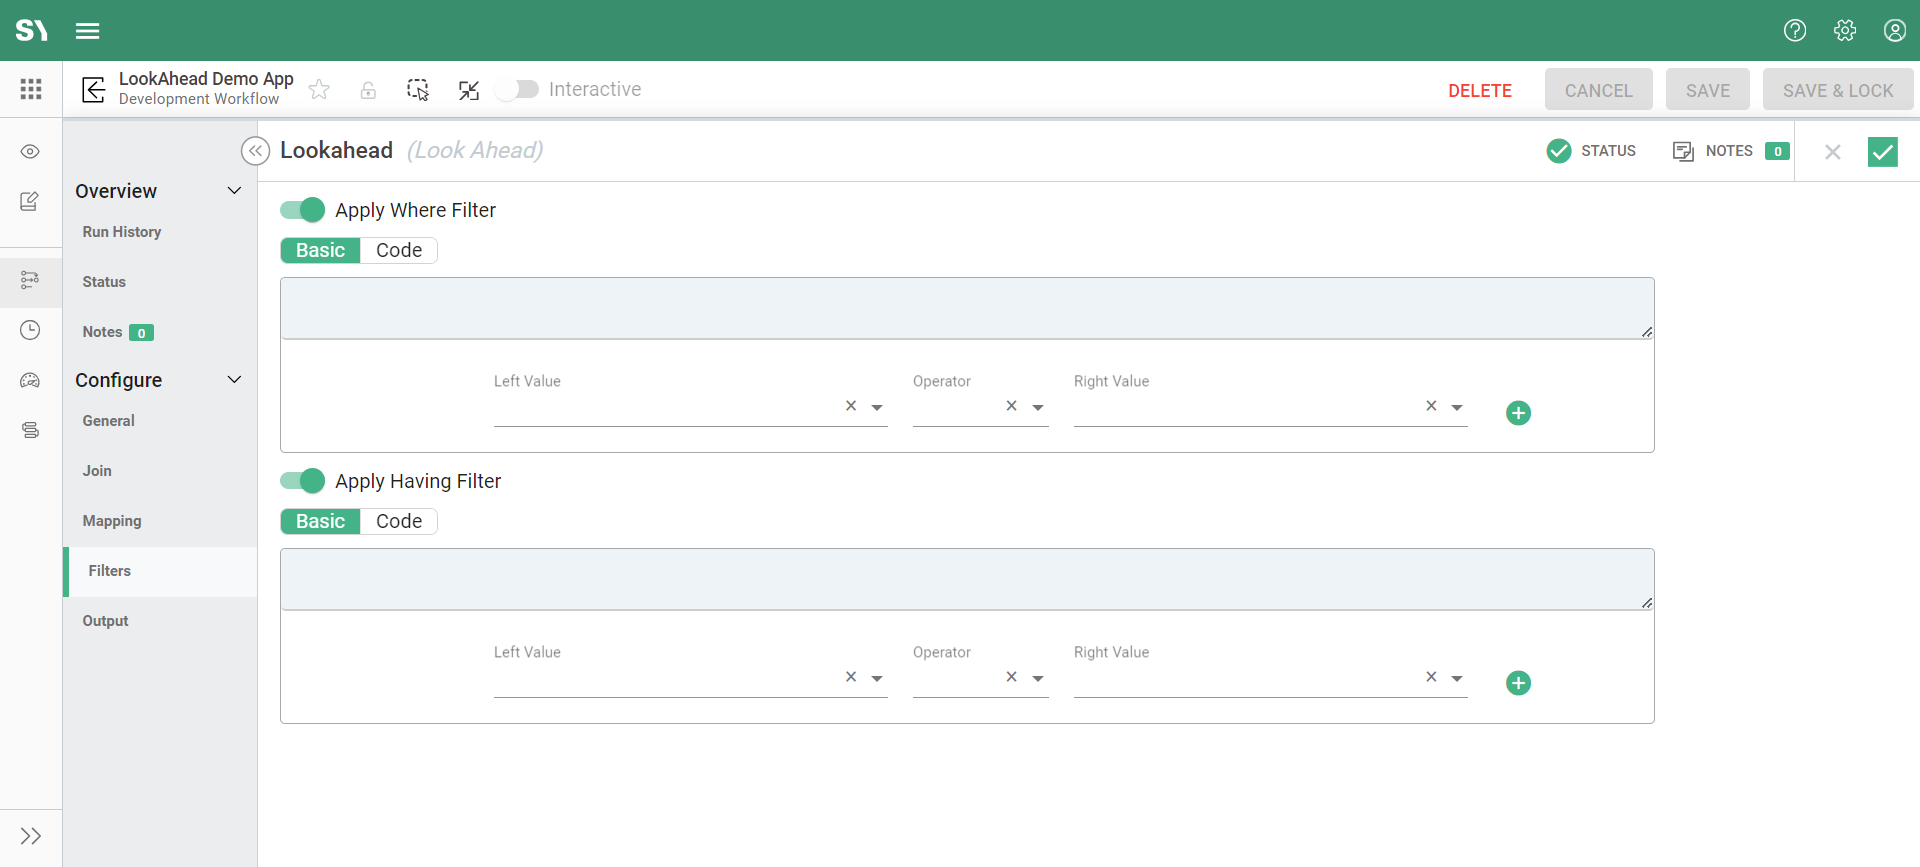Viewport: 1920px width, 867px height.
Task: Click the Where filter expression text area
Action: coord(966,308)
